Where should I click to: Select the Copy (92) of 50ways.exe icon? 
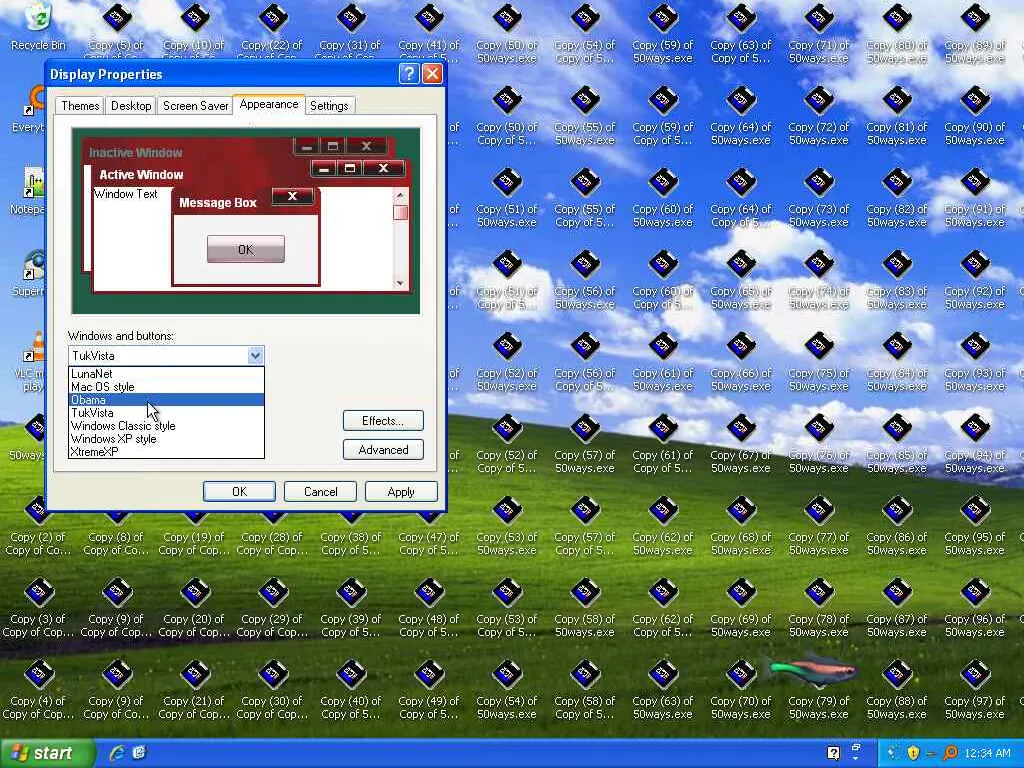pos(974,279)
